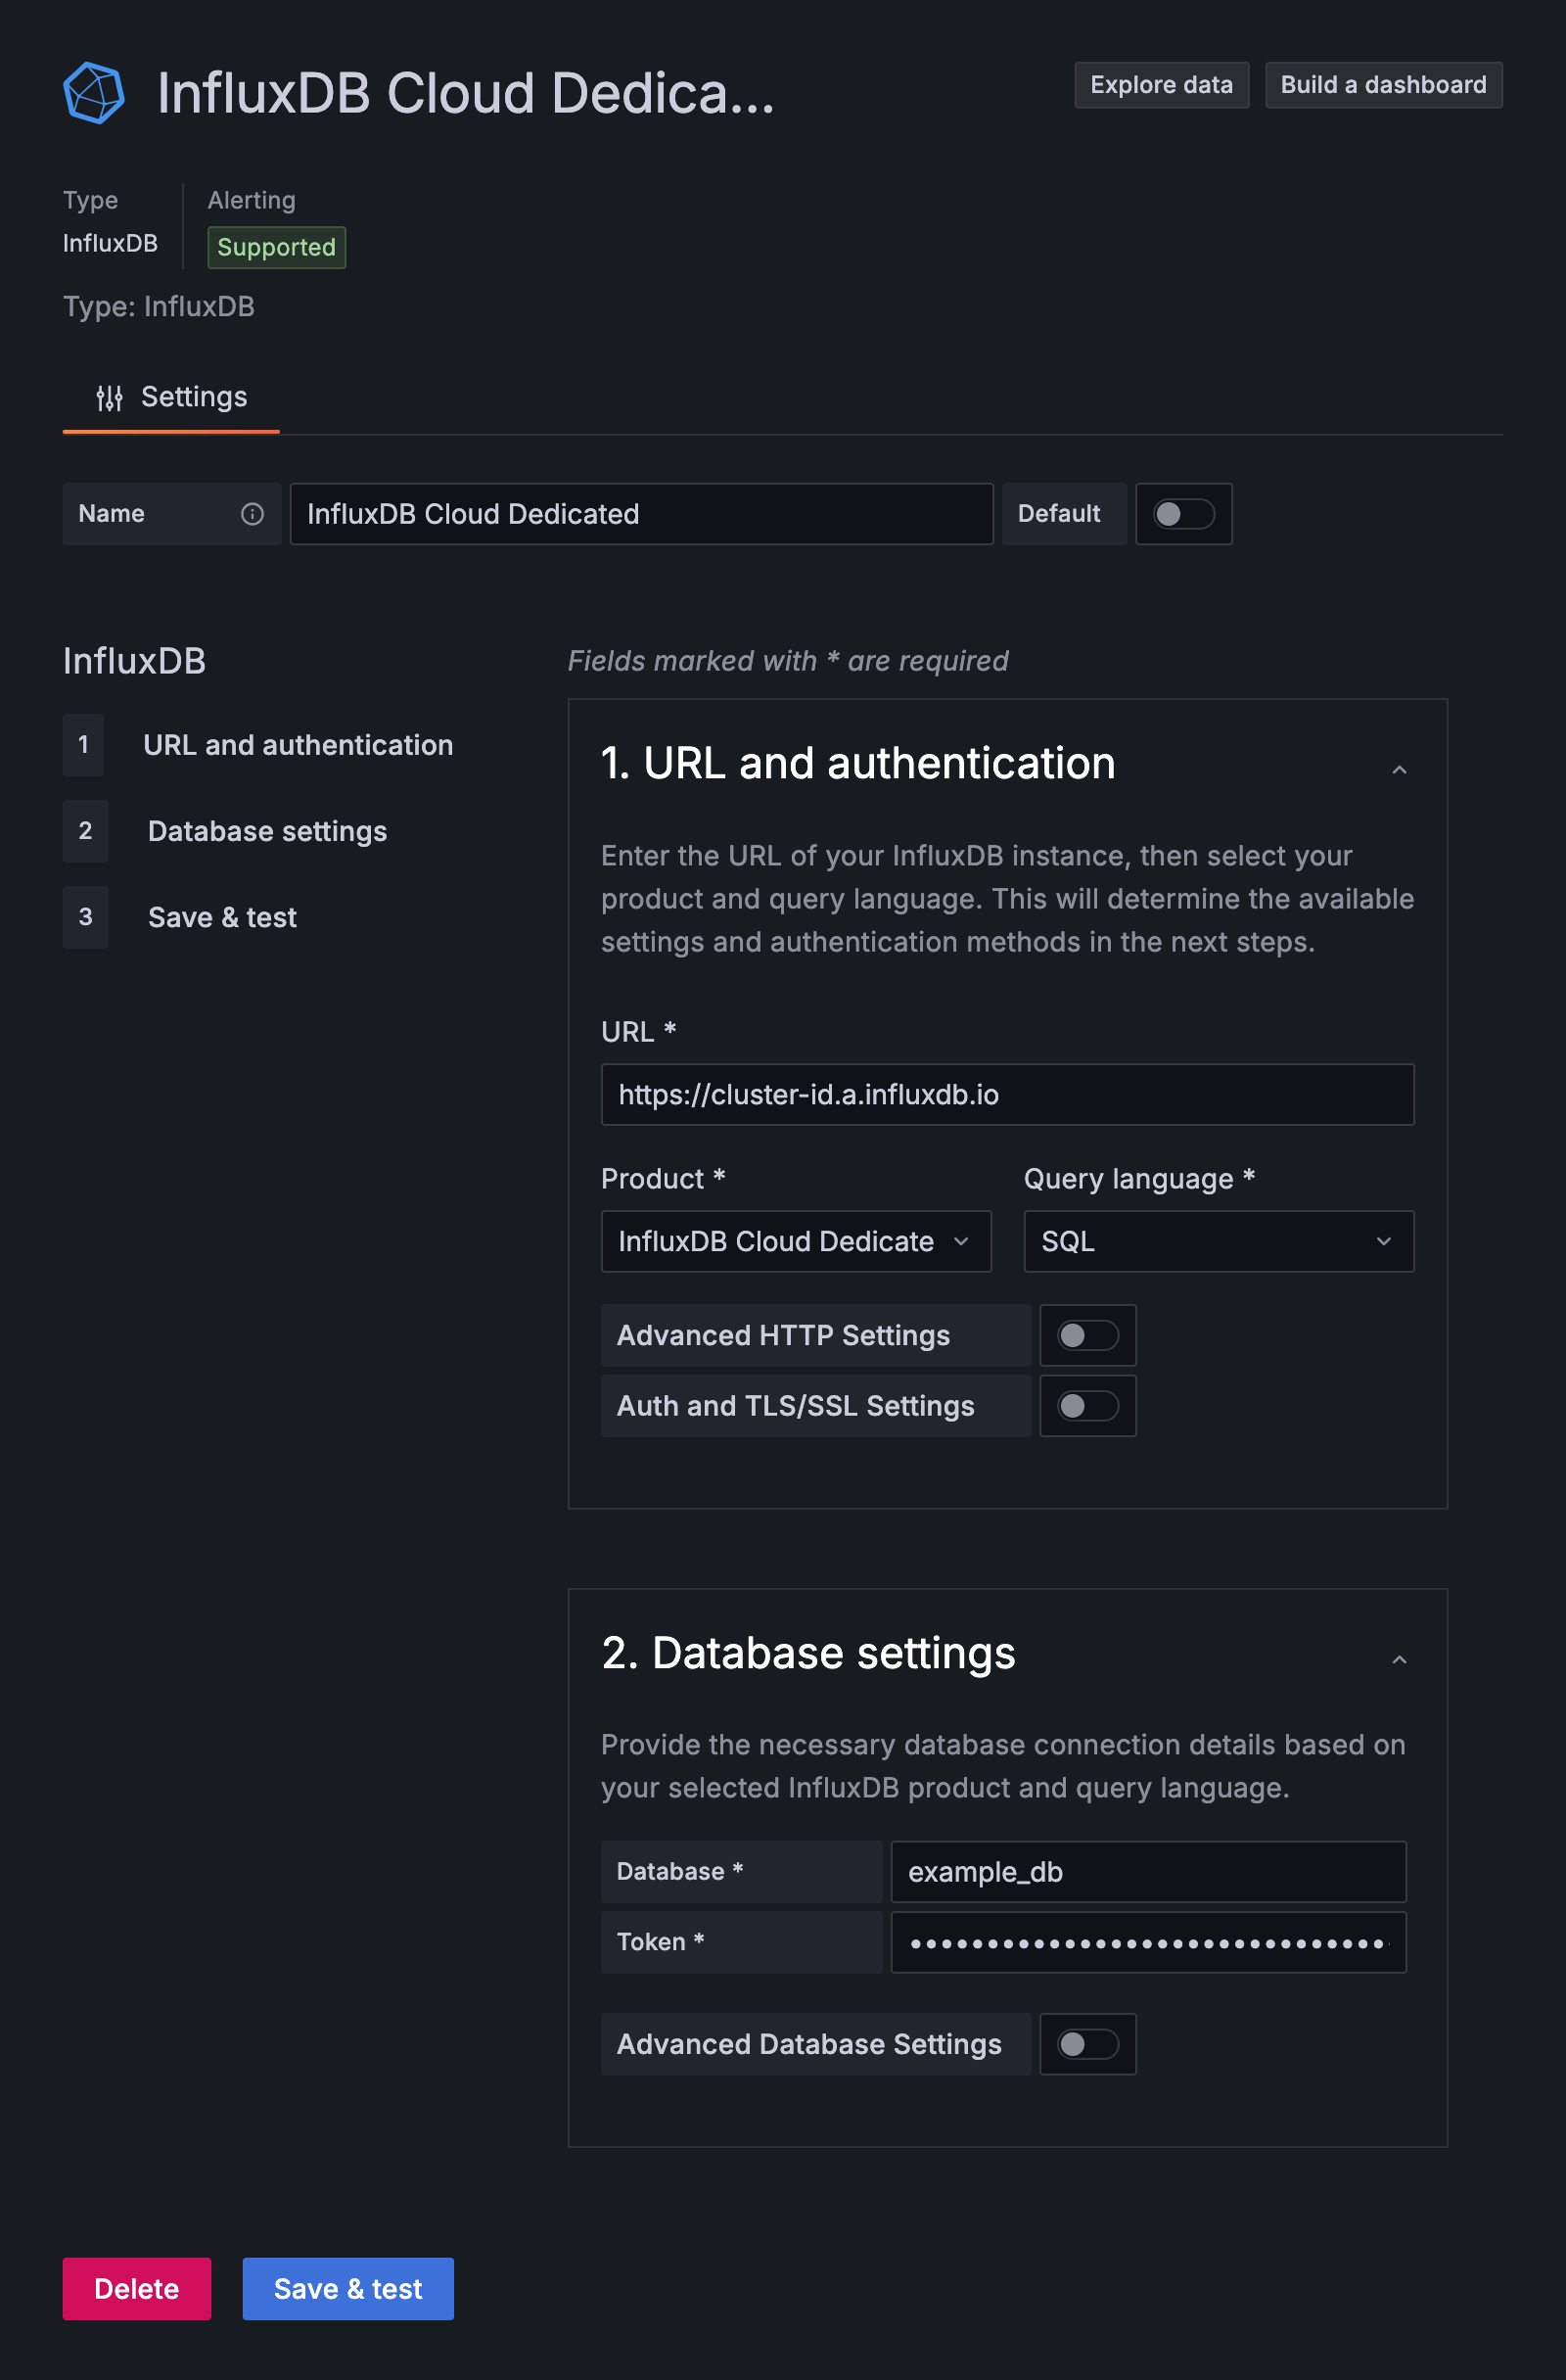Toggle the Default data source switch
Viewport: 1566px width, 2380px height.
pyautogui.click(x=1183, y=514)
